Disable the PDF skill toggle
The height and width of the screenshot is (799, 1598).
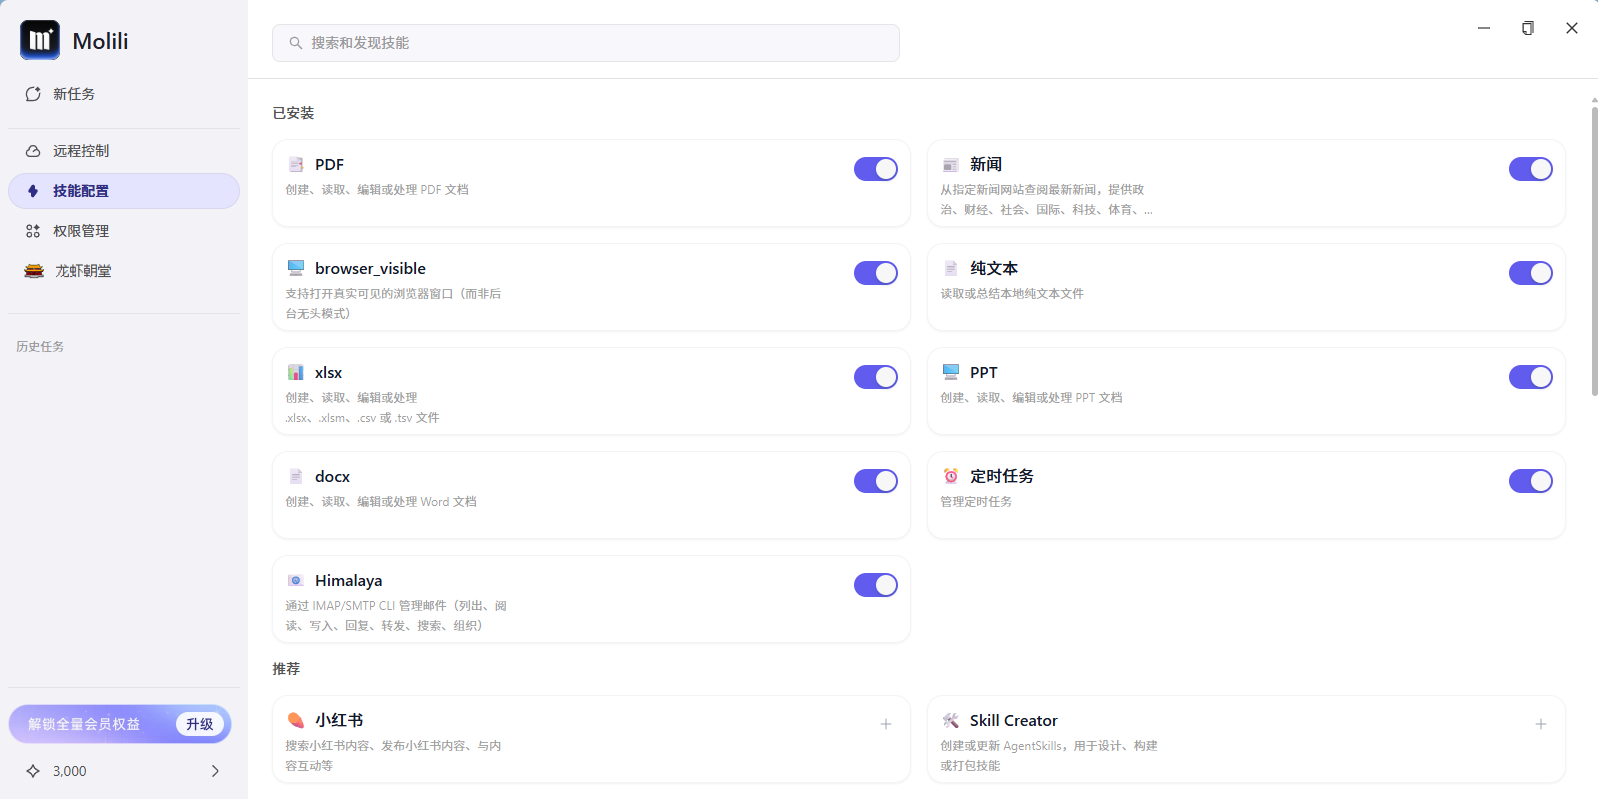click(875, 169)
